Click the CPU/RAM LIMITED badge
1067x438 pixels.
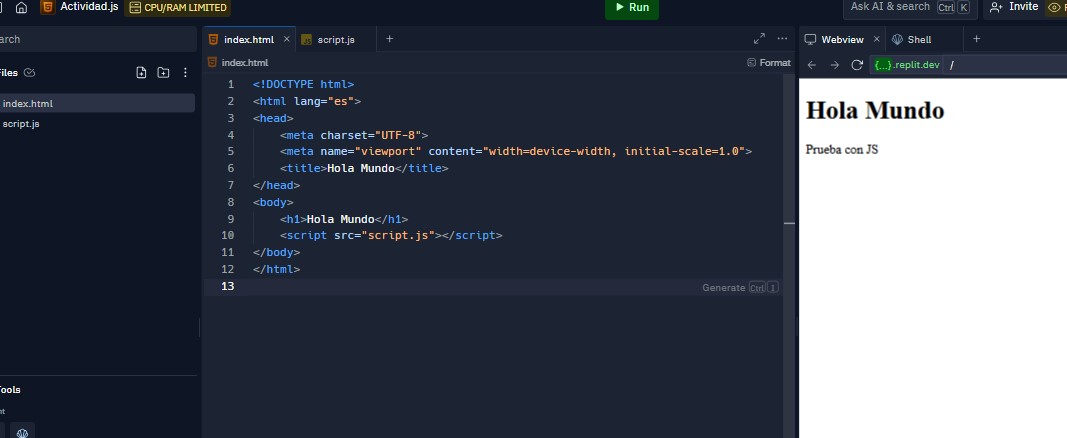[177, 7]
